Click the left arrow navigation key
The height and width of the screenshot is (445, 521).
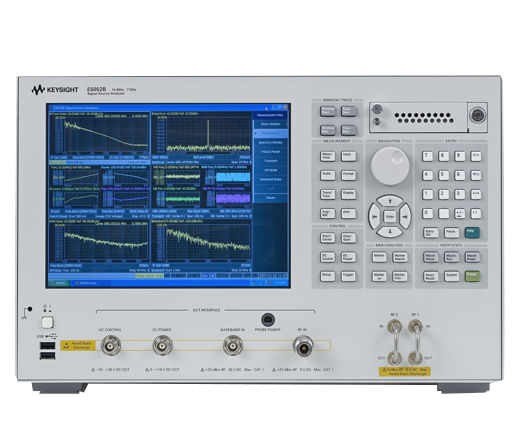374,216
